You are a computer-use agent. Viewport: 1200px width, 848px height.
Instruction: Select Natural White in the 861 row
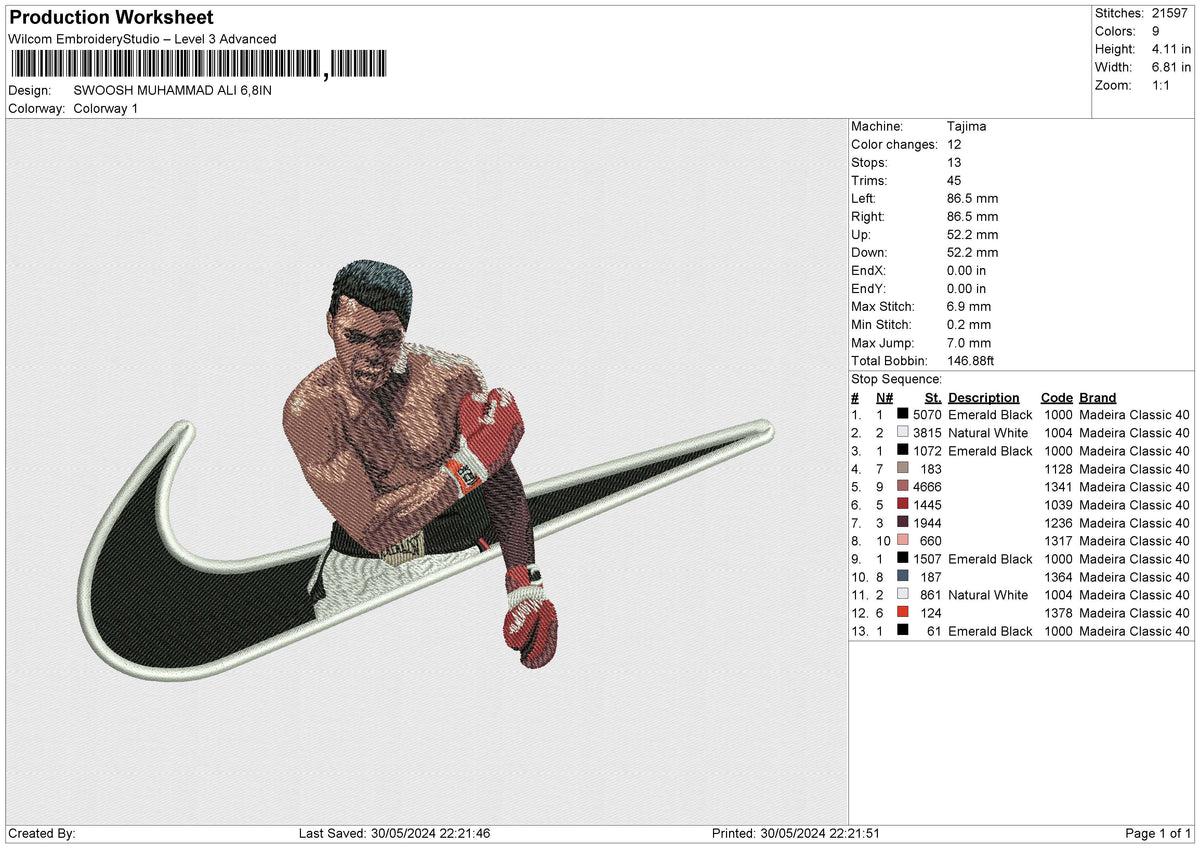pyautogui.click(x=988, y=595)
